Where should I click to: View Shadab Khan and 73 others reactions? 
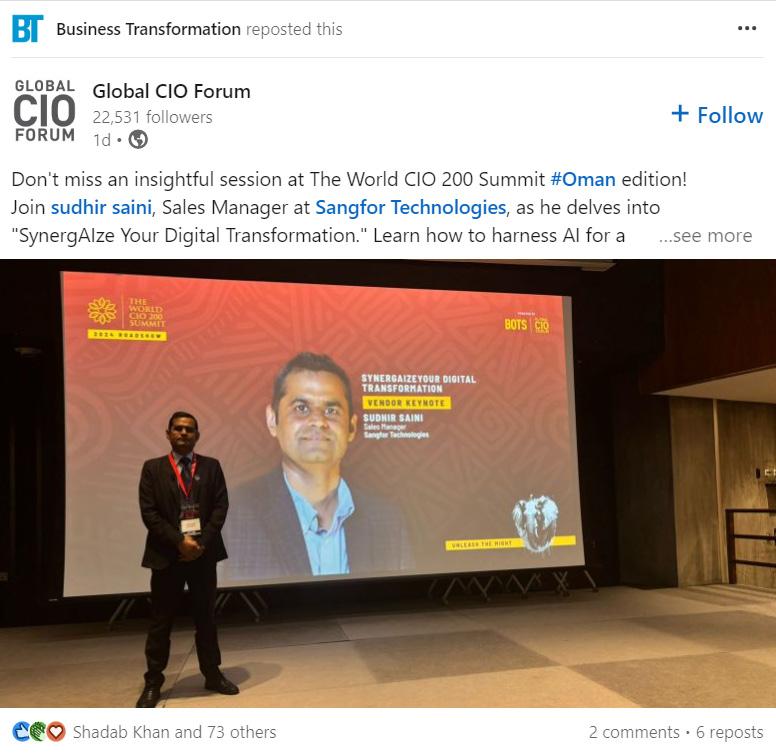click(174, 732)
